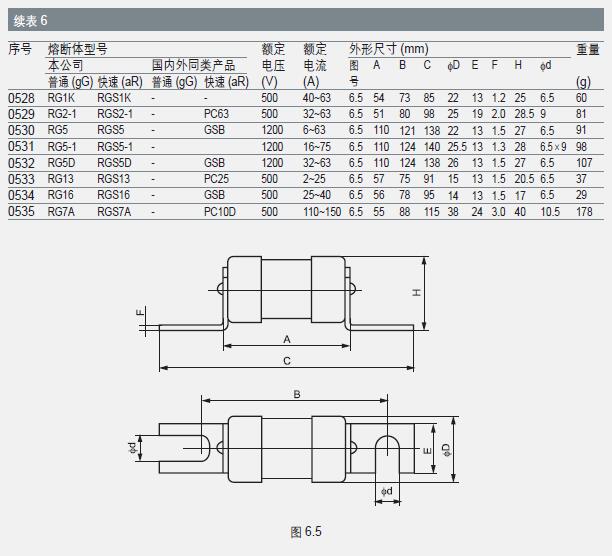Click the table title 续表 6
Image resolution: width=612 pixels, height=556 pixels.
(31, 20)
